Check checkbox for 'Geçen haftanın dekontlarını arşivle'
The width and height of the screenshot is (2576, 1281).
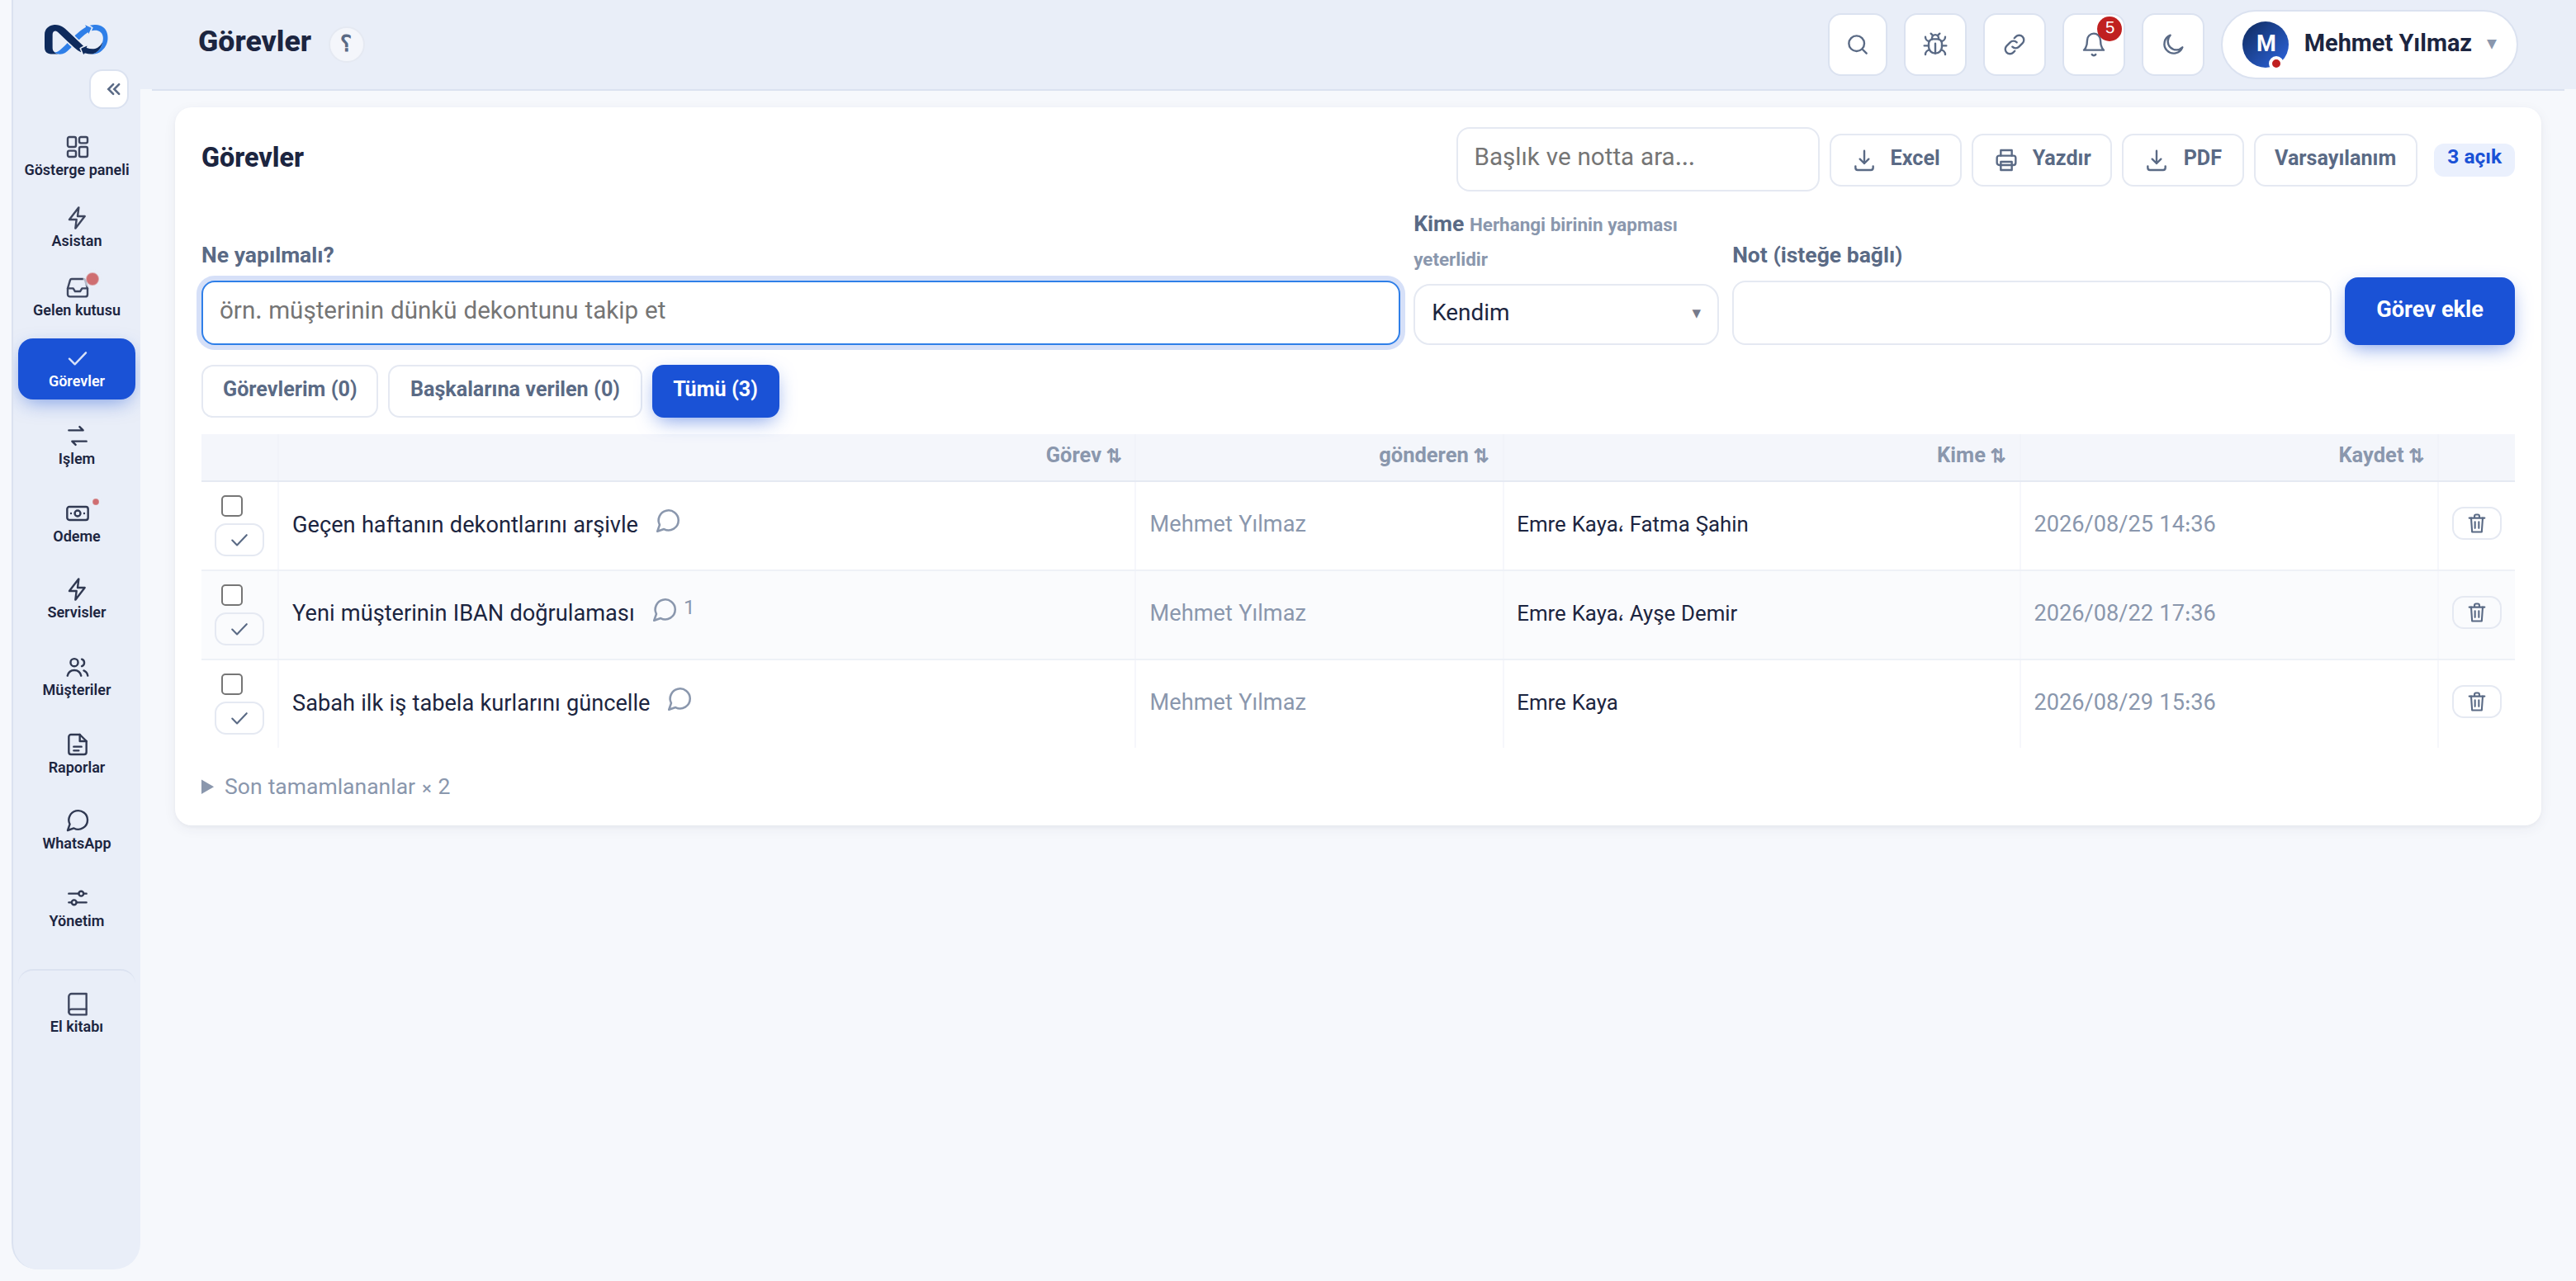click(x=232, y=506)
